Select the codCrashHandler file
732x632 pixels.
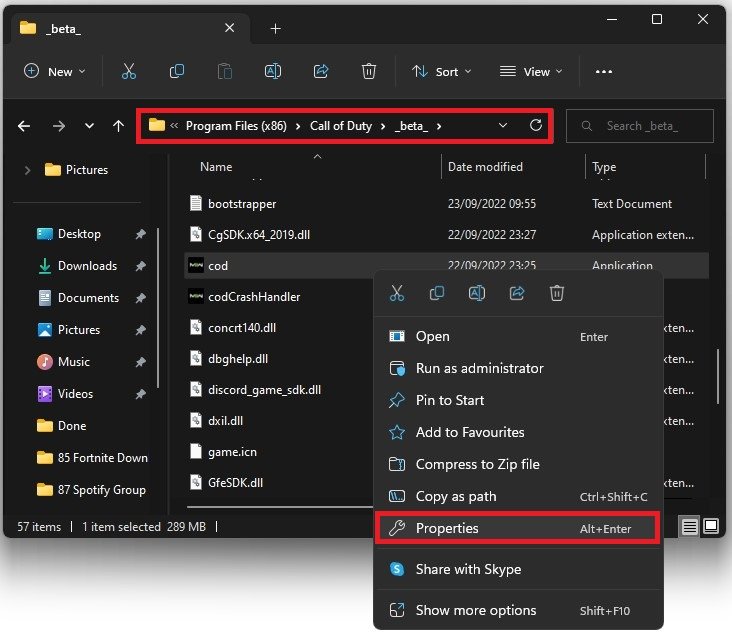click(x=253, y=297)
